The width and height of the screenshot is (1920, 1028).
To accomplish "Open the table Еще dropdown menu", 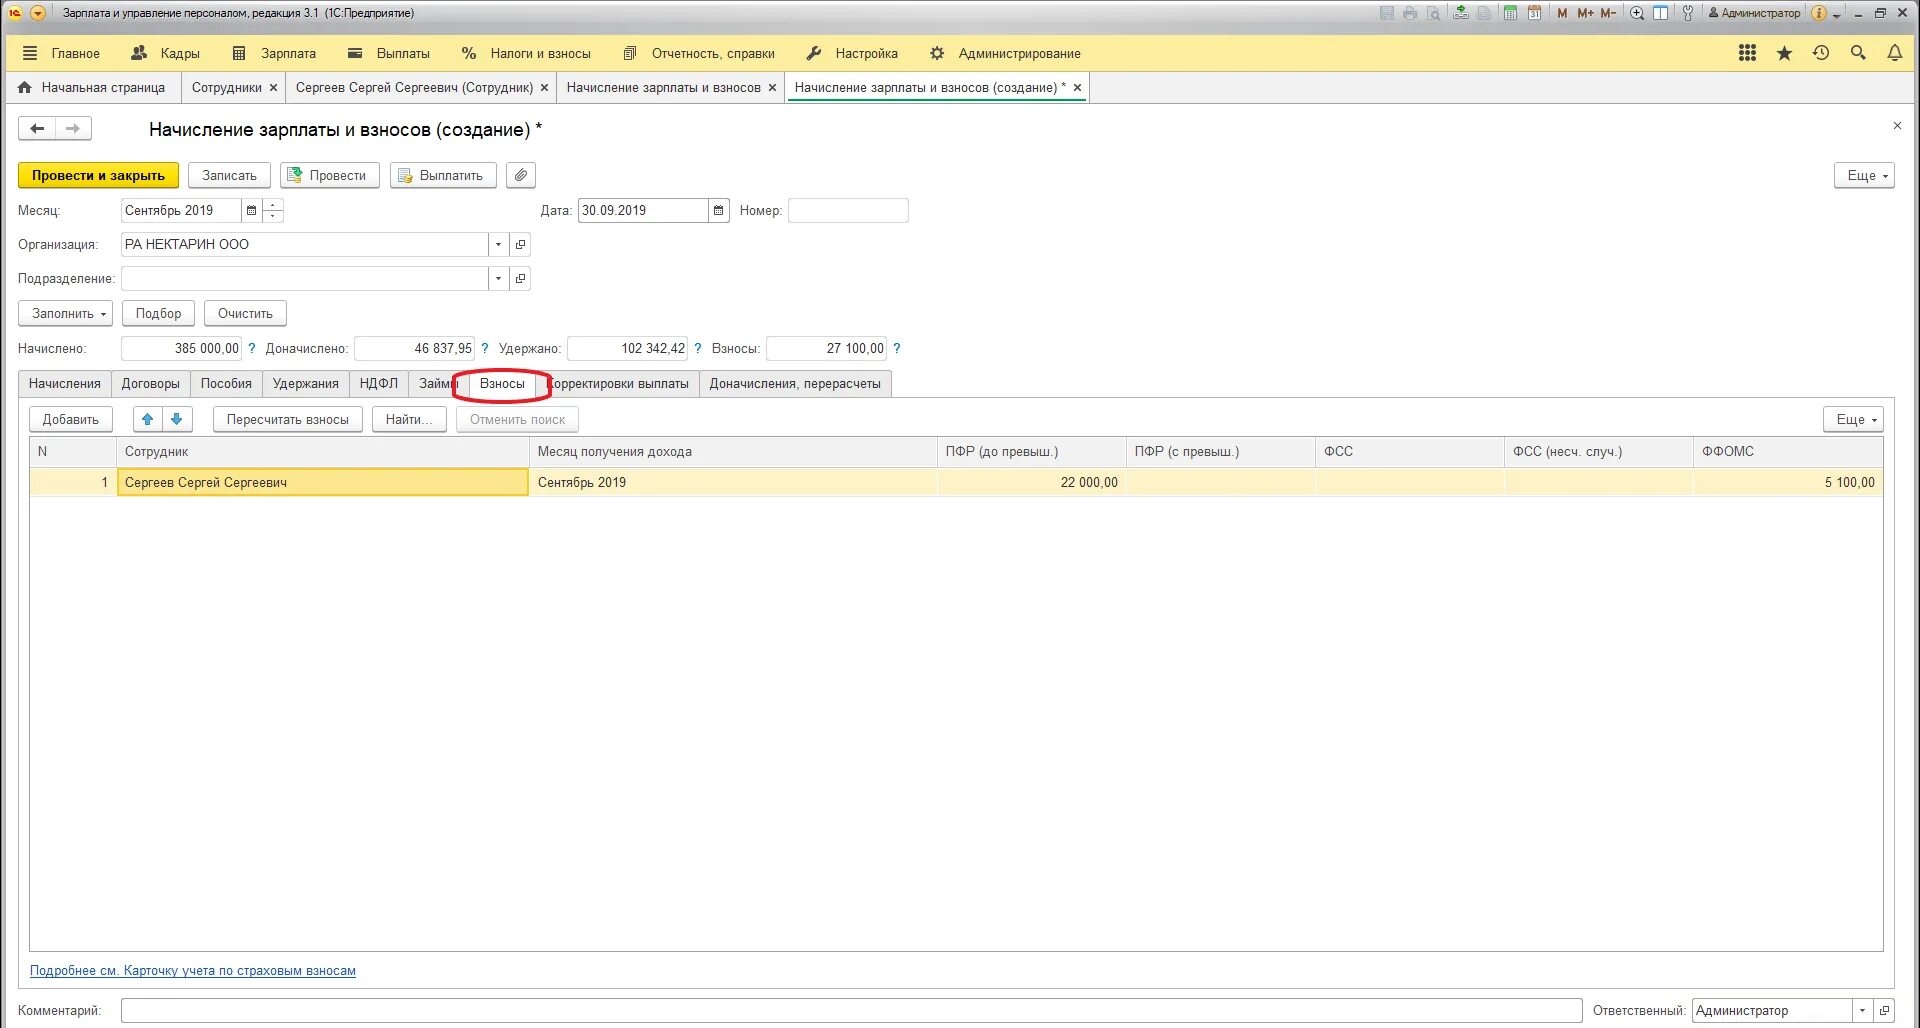I will click(x=1853, y=419).
